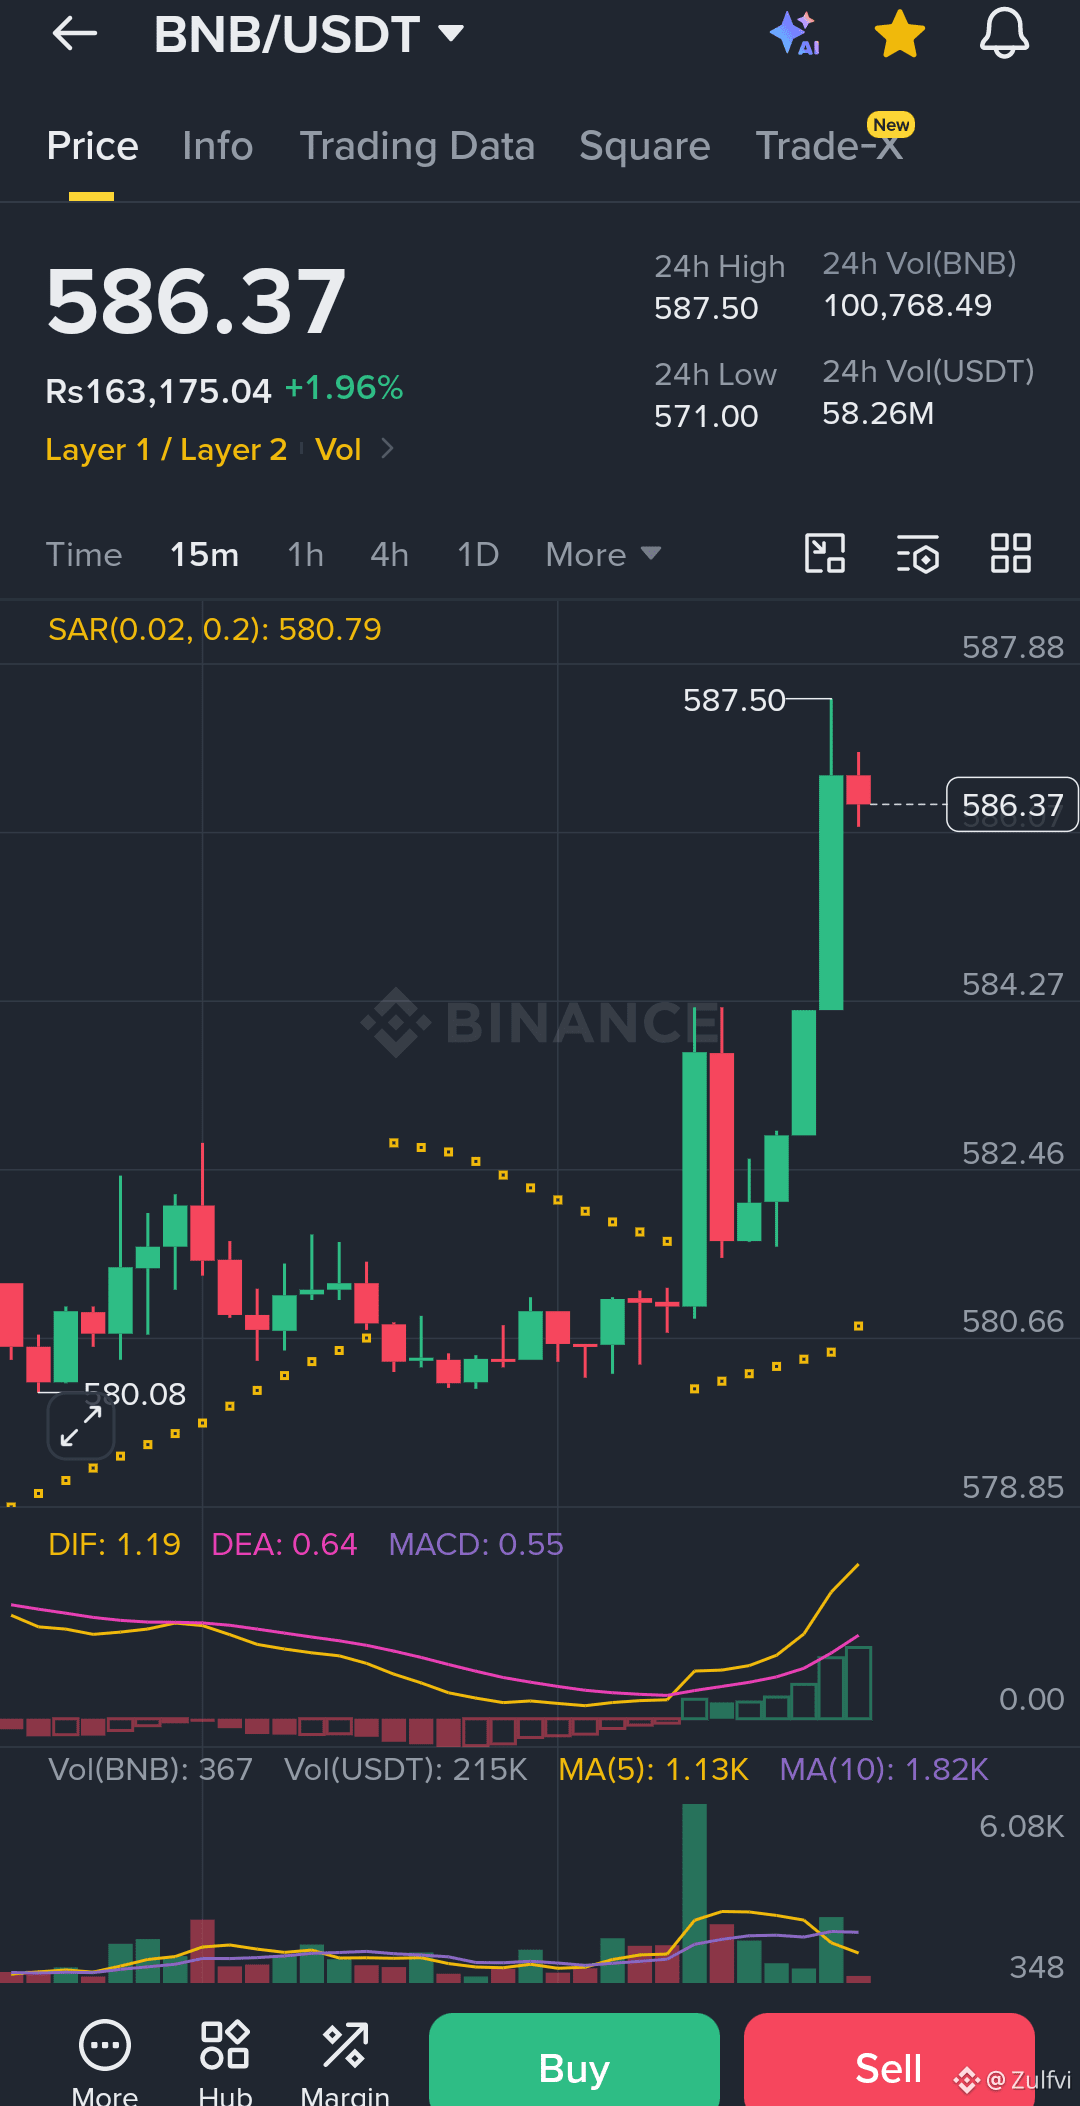The width and height of the screenshot is (1080, 2106).
Task: Expand the More intervals dropdown
Action: tap(604, 554)
